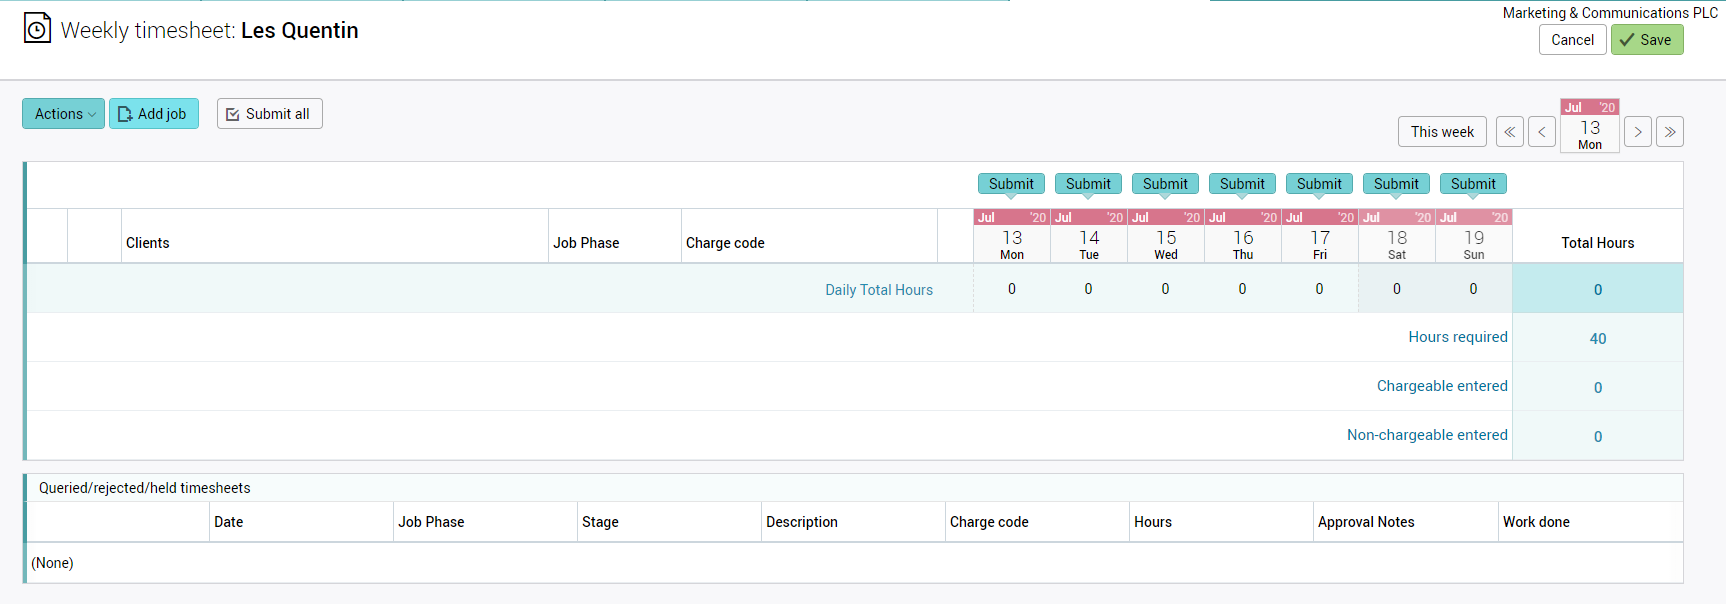This screenshot has width=1726, height=604.
Task: Click Approval Notes column header
Action: 1366,522
